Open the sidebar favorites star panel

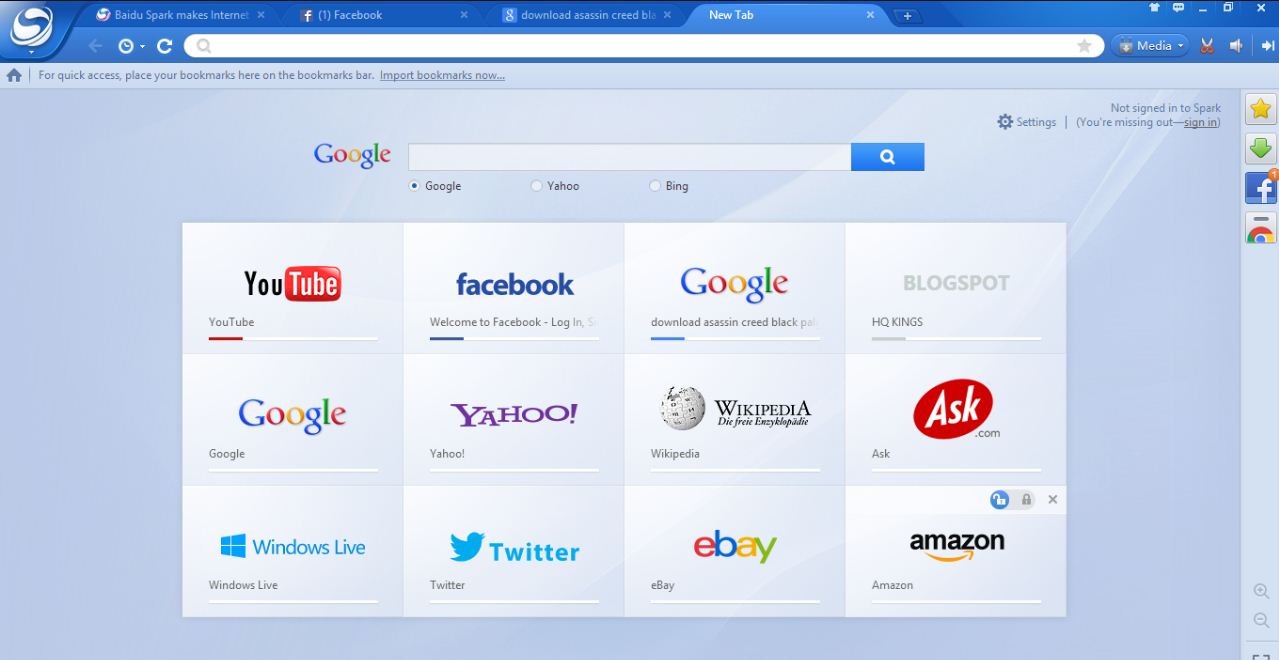1261,109
